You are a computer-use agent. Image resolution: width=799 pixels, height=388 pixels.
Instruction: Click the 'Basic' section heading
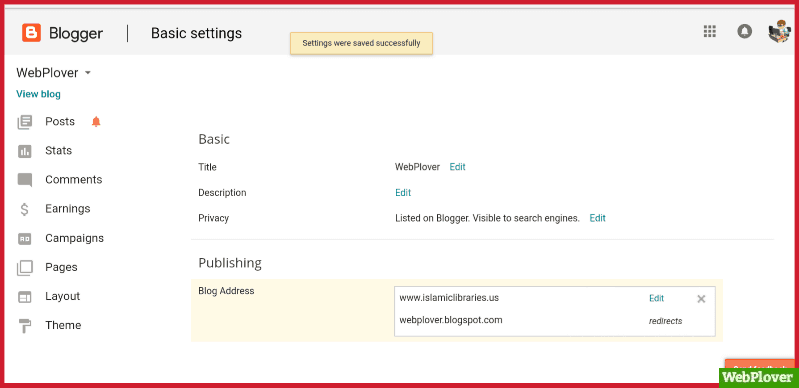[x=214, y=139]
